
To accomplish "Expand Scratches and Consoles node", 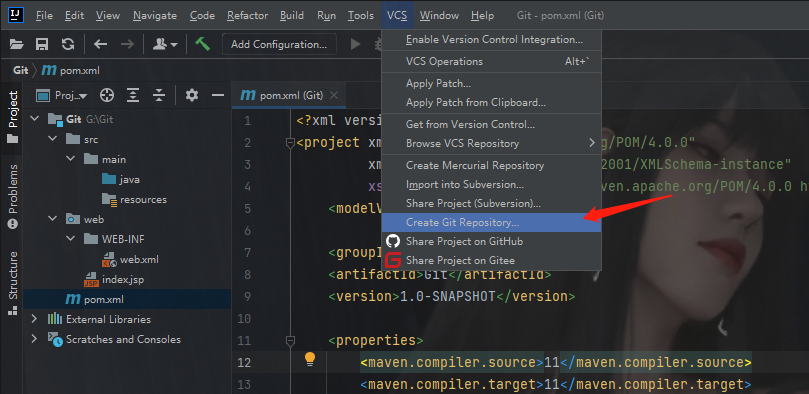I will 35,339.
